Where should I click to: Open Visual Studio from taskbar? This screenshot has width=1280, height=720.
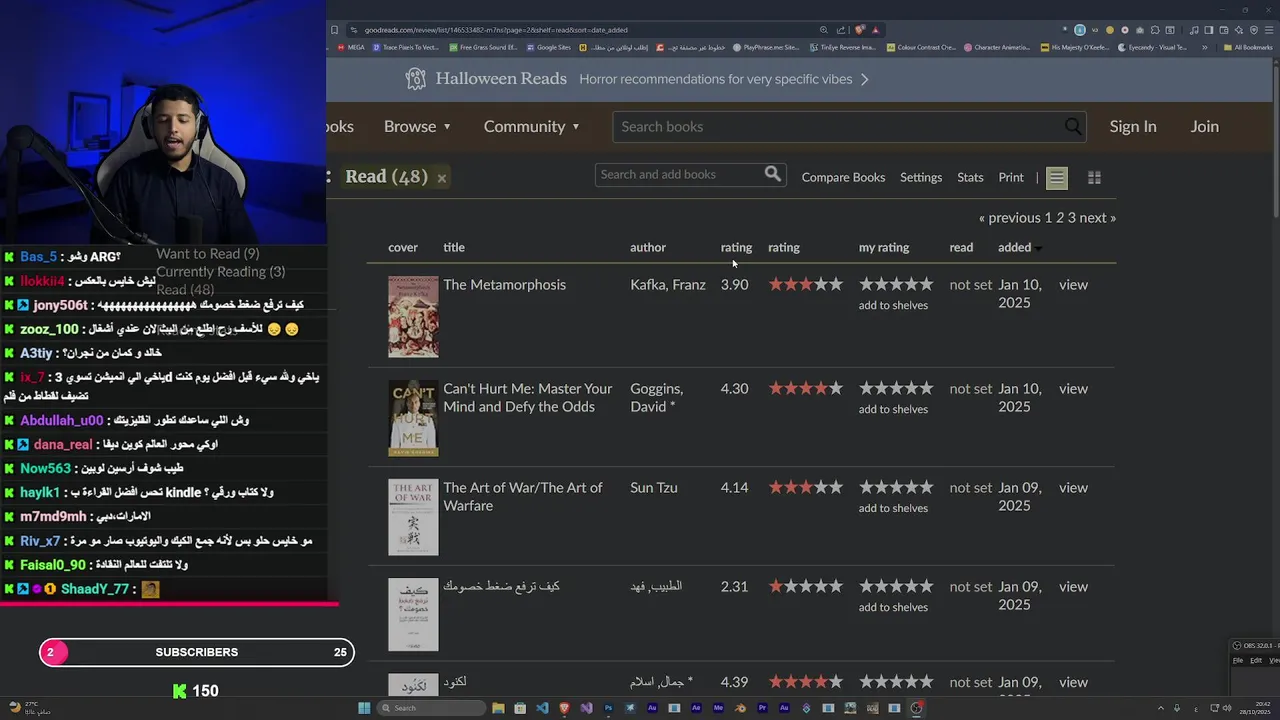tap(587, 708)
